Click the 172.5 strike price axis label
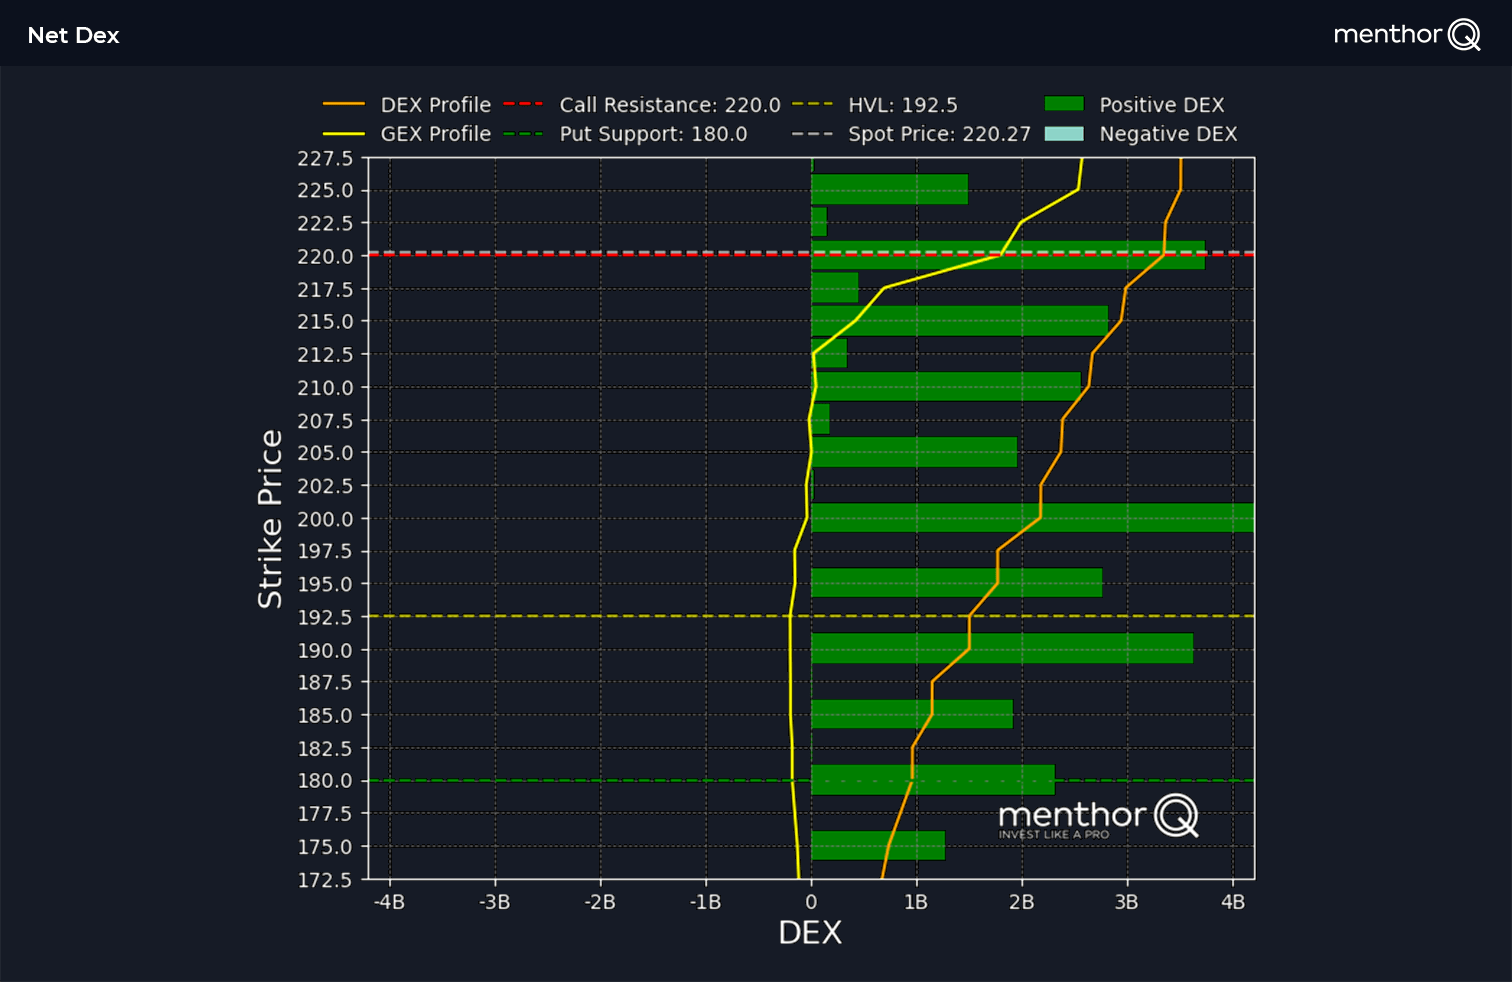1512x982 pixels. (x=325, y=880)
